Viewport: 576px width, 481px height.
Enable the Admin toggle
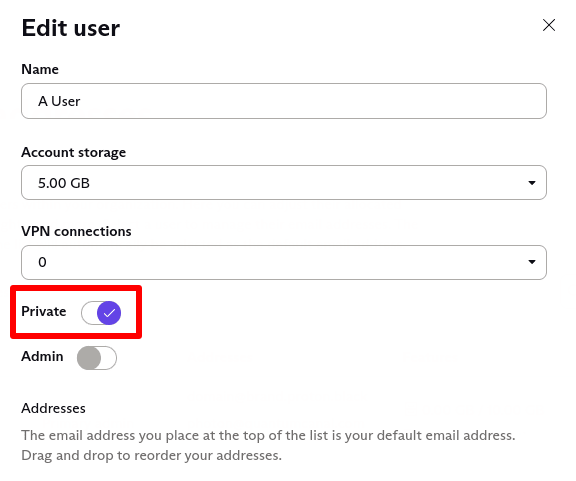97,358
